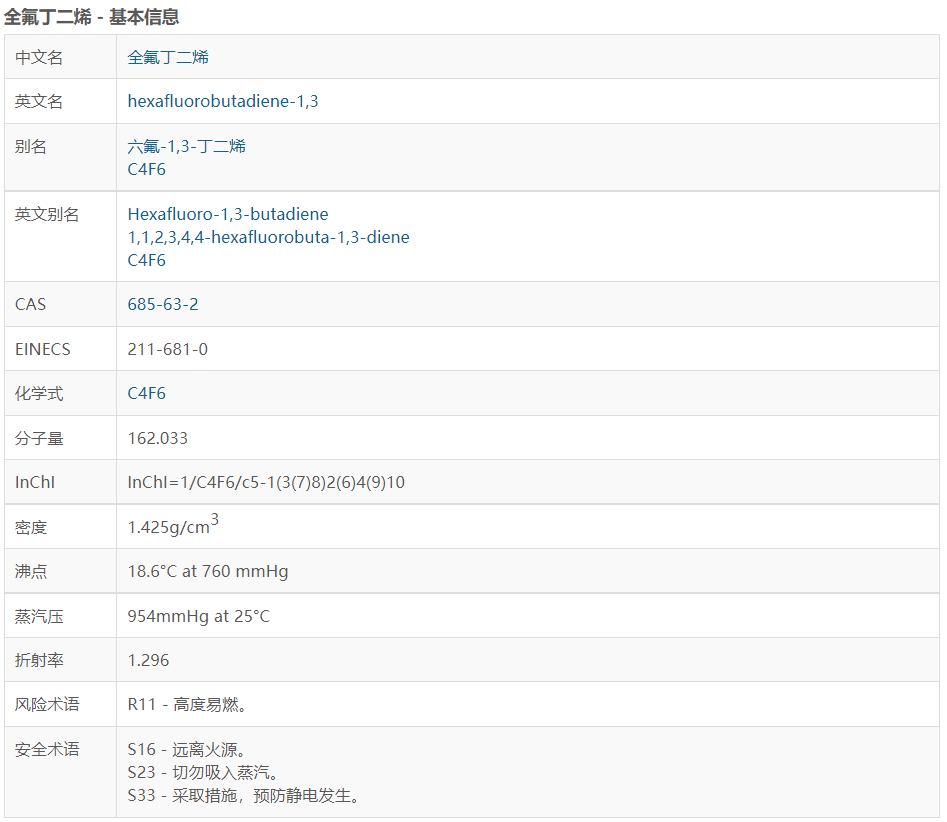Click the 全氟丁二烯 - 基本信息 heading
Image resolution: width=947 pixels, height=822 pixels.
92,17
